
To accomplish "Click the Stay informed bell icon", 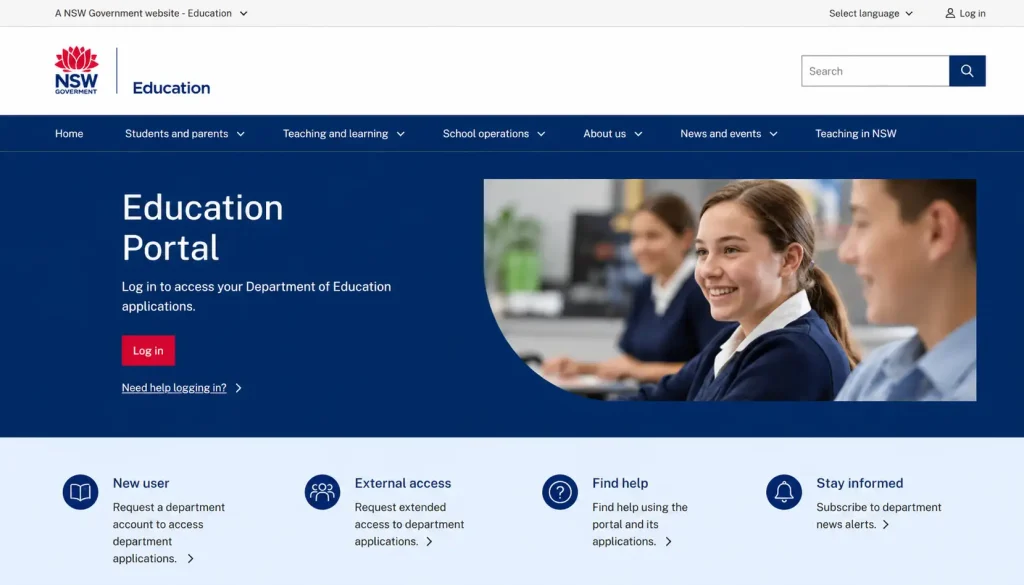I will (x=784, y=492).
